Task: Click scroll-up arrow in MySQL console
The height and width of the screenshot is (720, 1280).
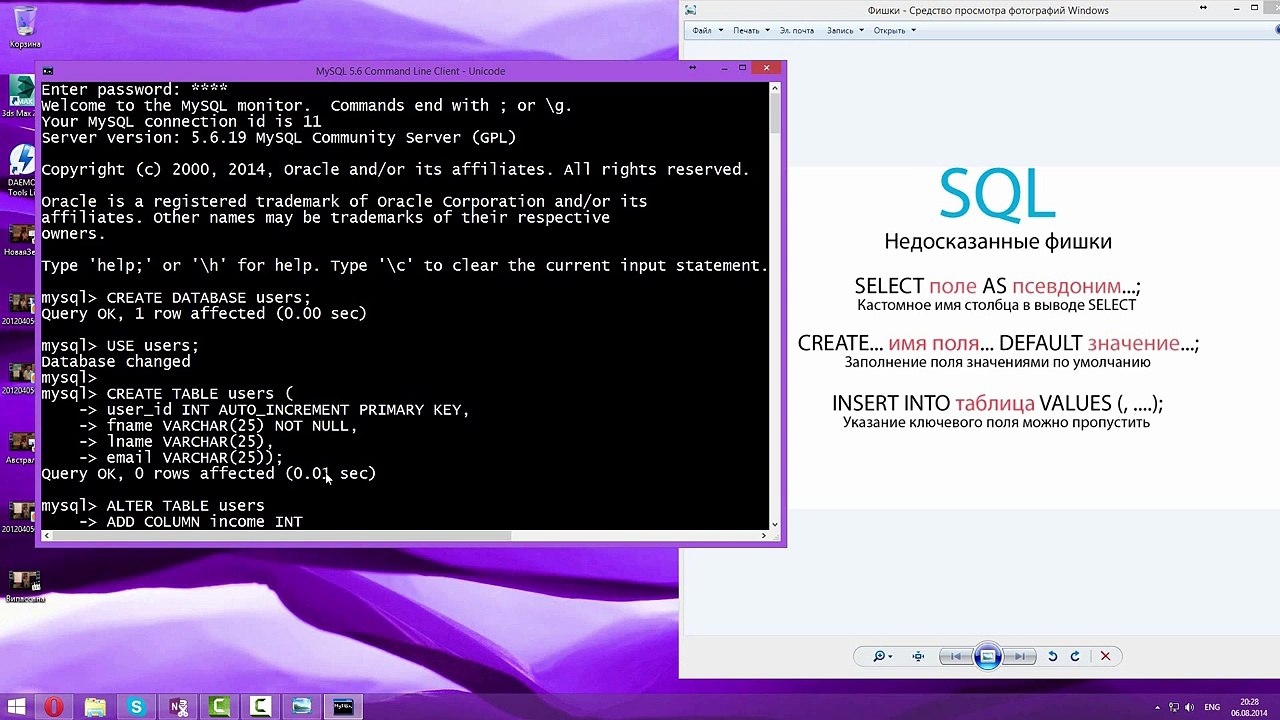Action: (774, 88)
